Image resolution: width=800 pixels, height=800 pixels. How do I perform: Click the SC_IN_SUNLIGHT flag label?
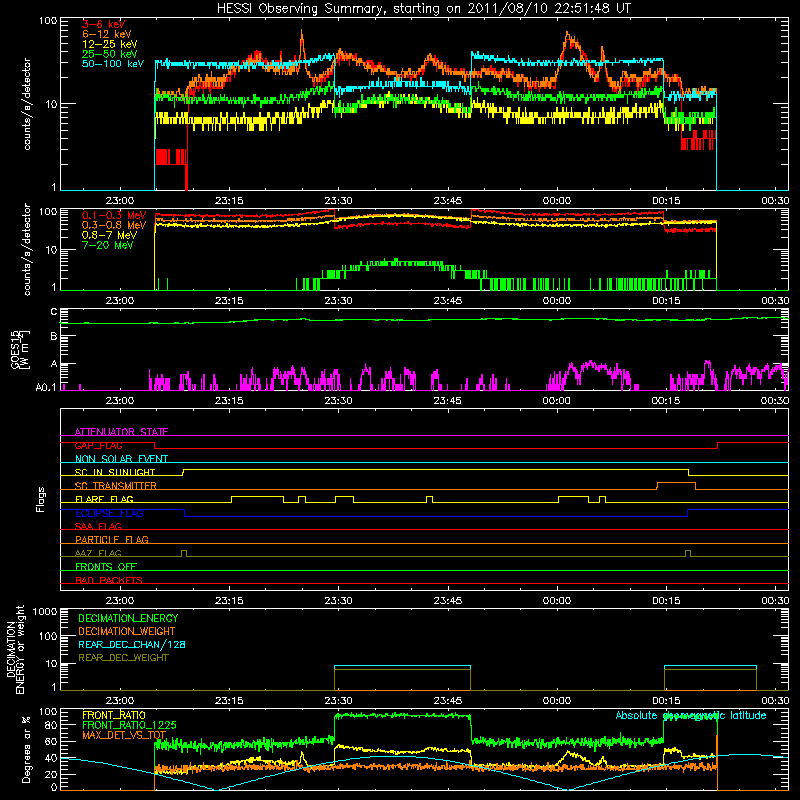[115, 472]
